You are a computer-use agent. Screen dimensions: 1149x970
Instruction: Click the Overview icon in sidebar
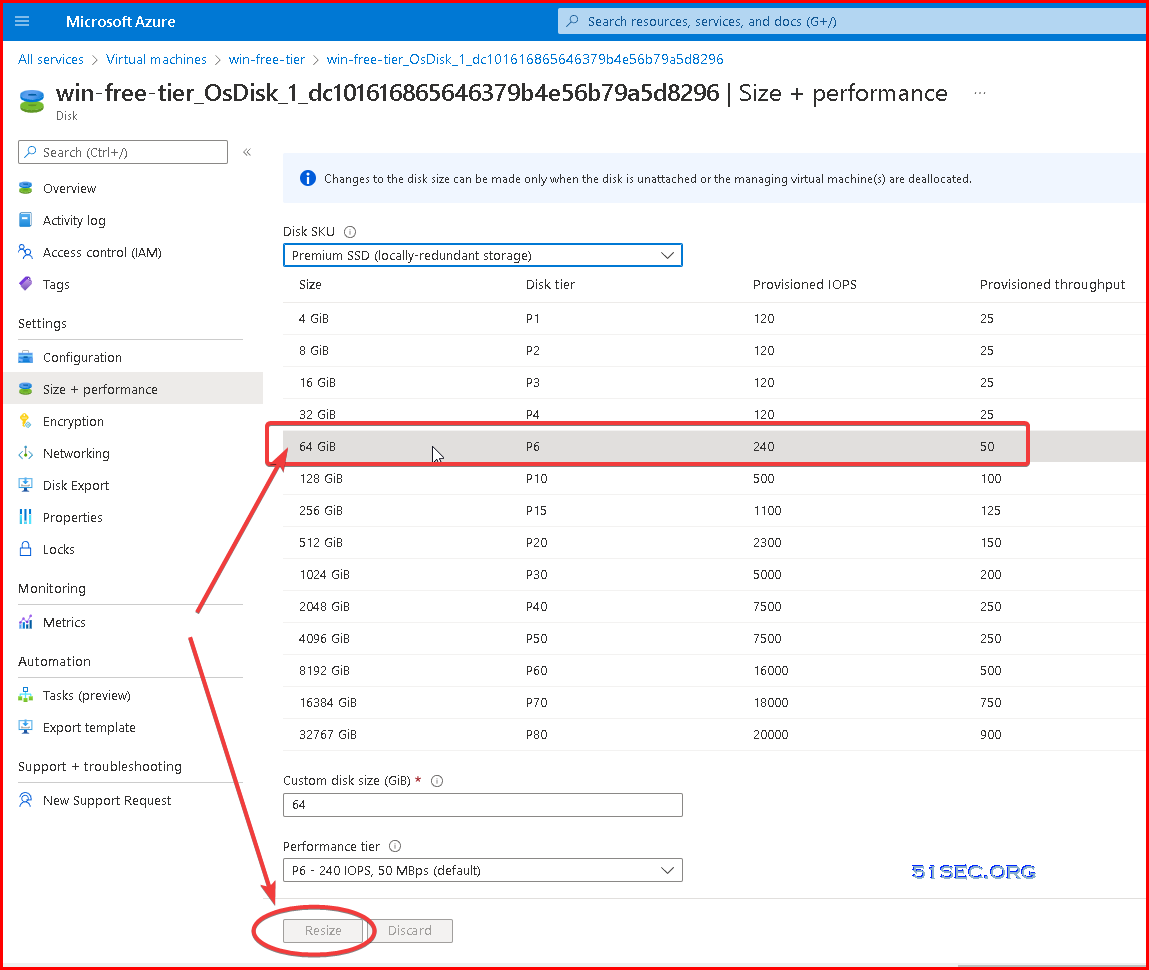pos(26,188)
